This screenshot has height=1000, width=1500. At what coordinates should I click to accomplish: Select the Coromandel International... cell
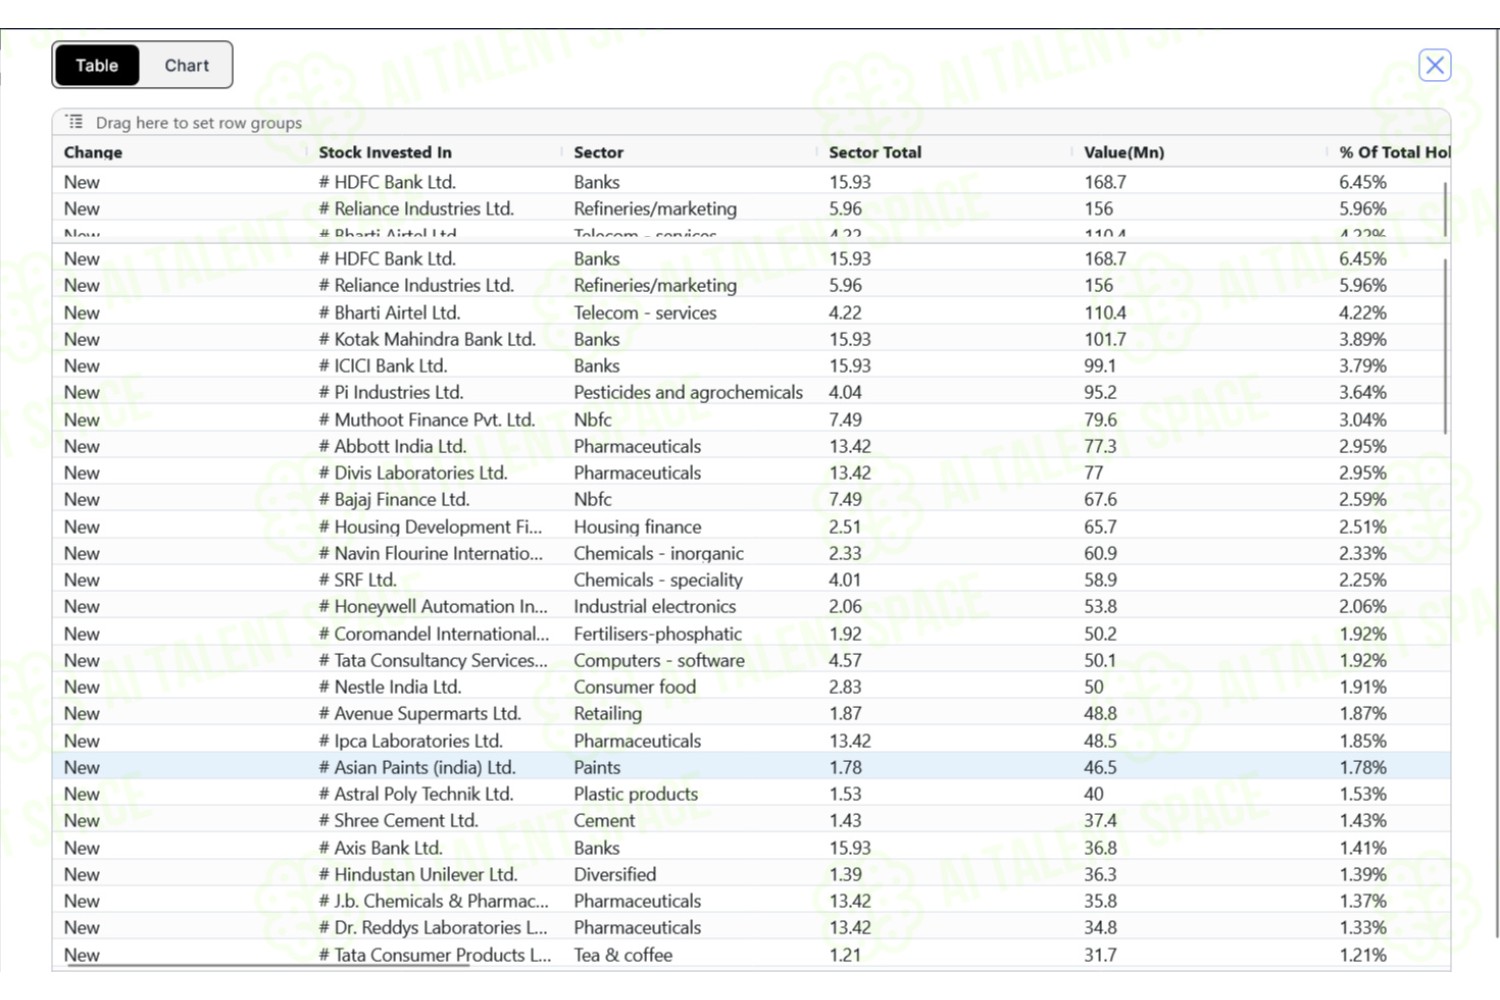point(435,633)
